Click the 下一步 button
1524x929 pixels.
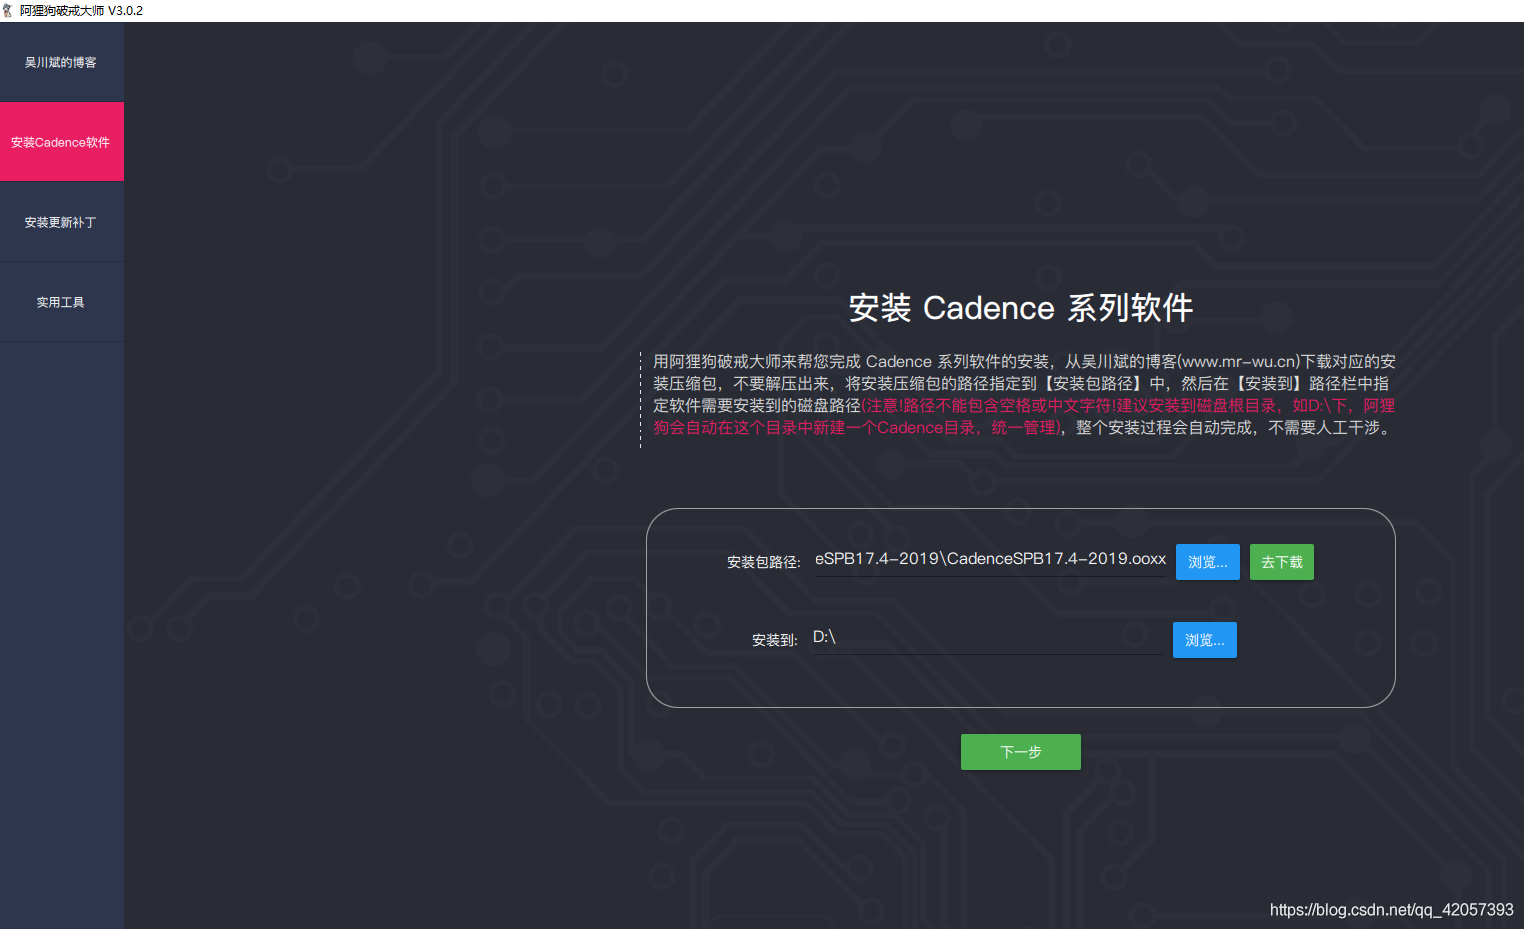1020,752
